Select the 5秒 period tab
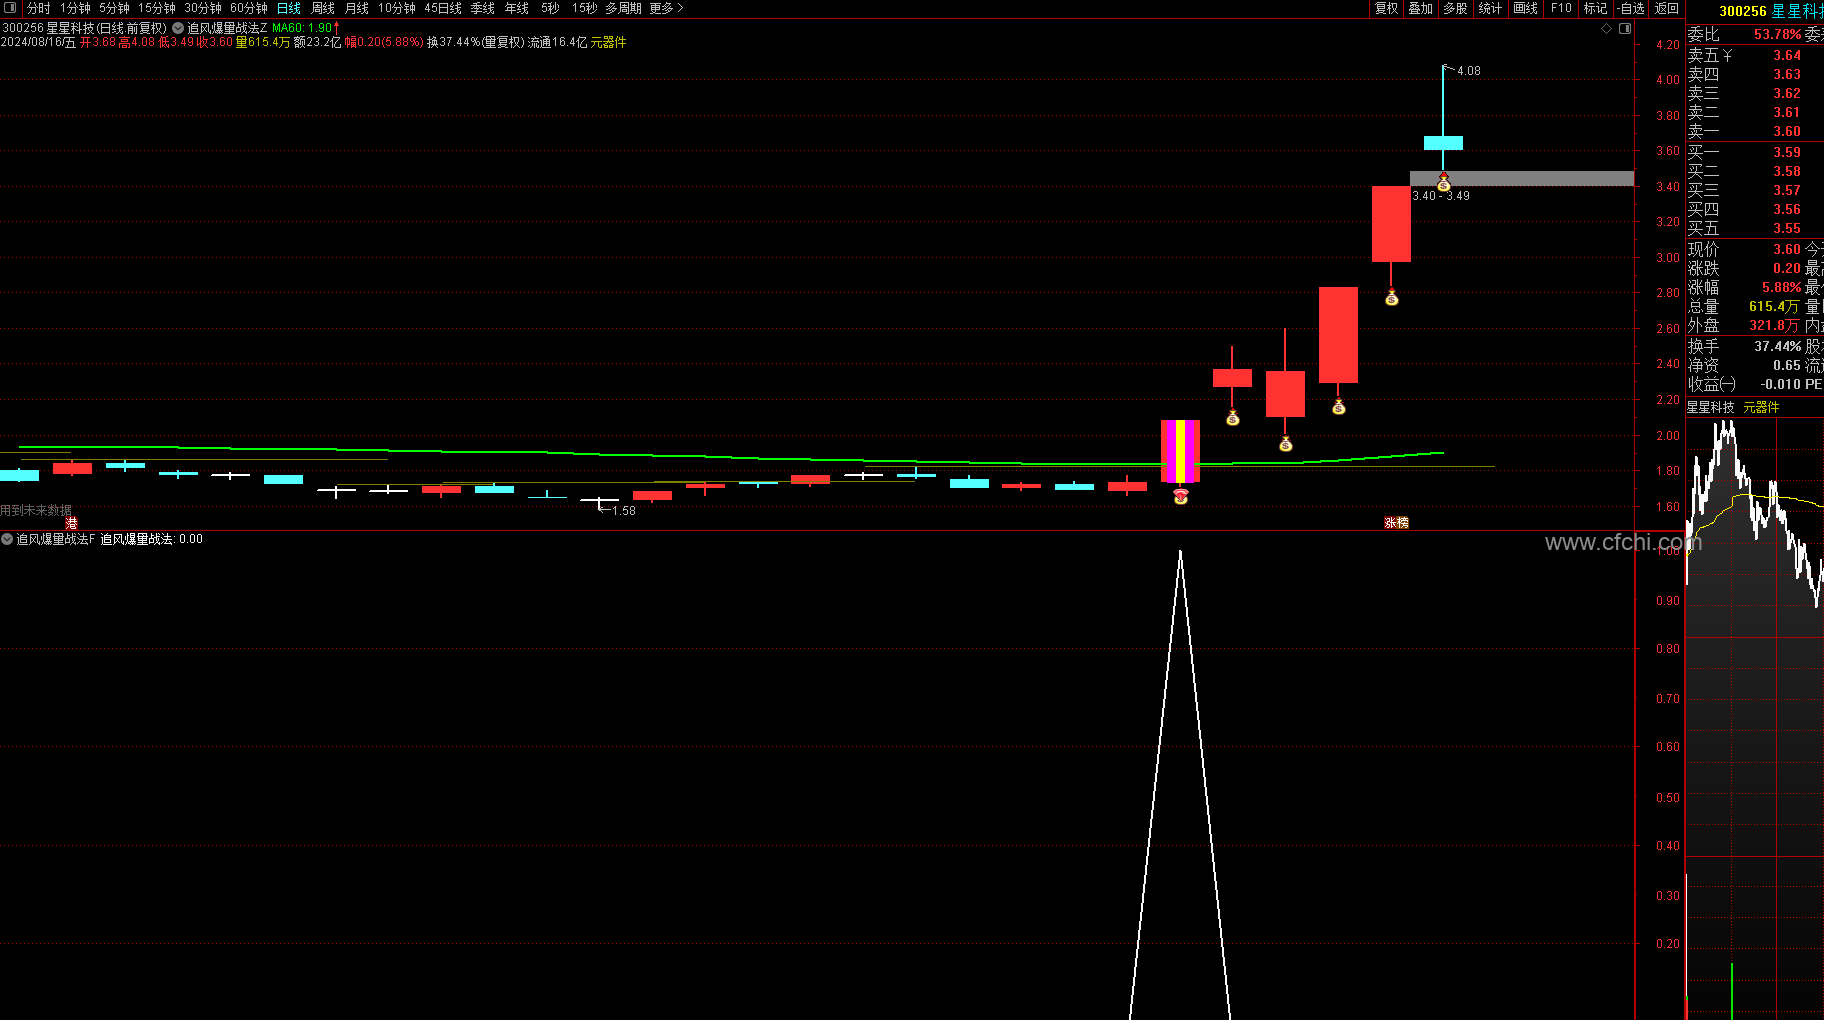This screenshot has height=1020, width=1824. click(550, 8)
